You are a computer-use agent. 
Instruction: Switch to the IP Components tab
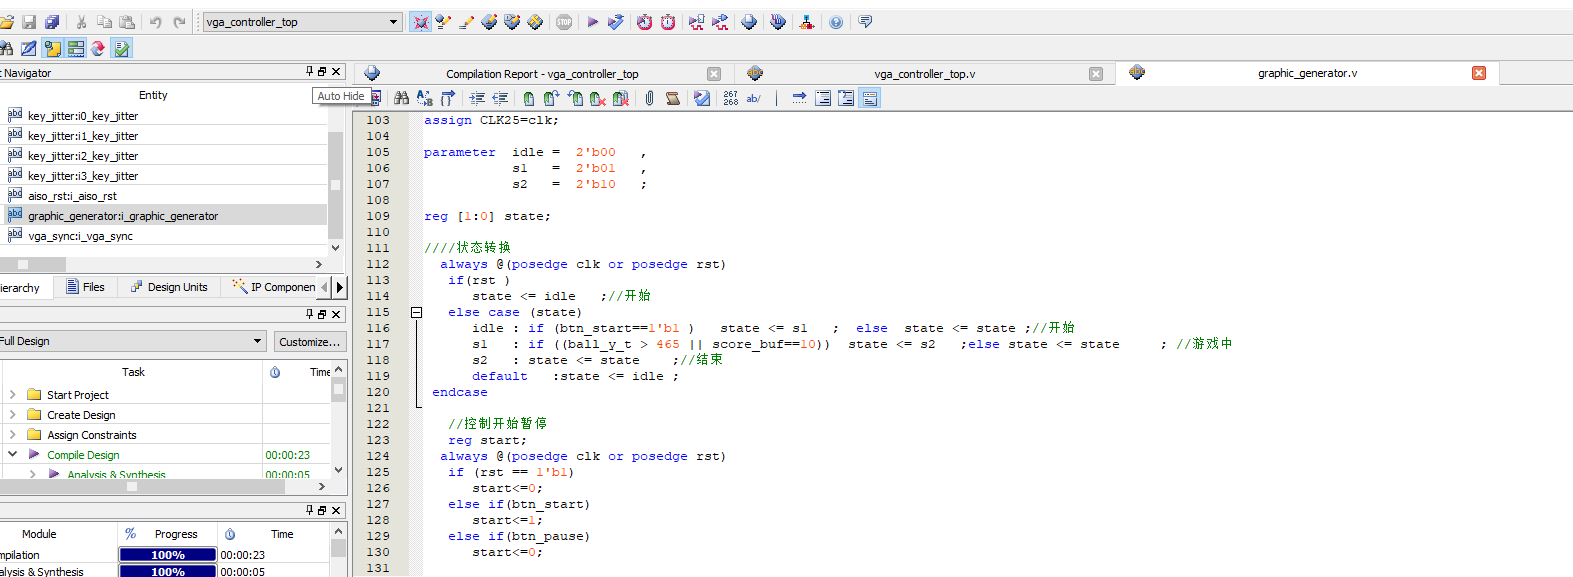click(274, 287)
